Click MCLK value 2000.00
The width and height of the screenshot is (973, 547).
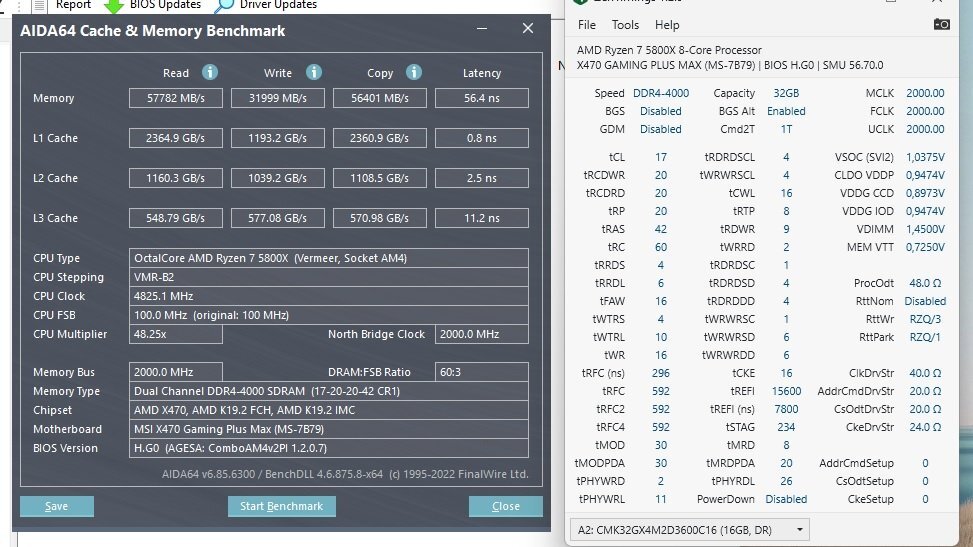(925, 93)
